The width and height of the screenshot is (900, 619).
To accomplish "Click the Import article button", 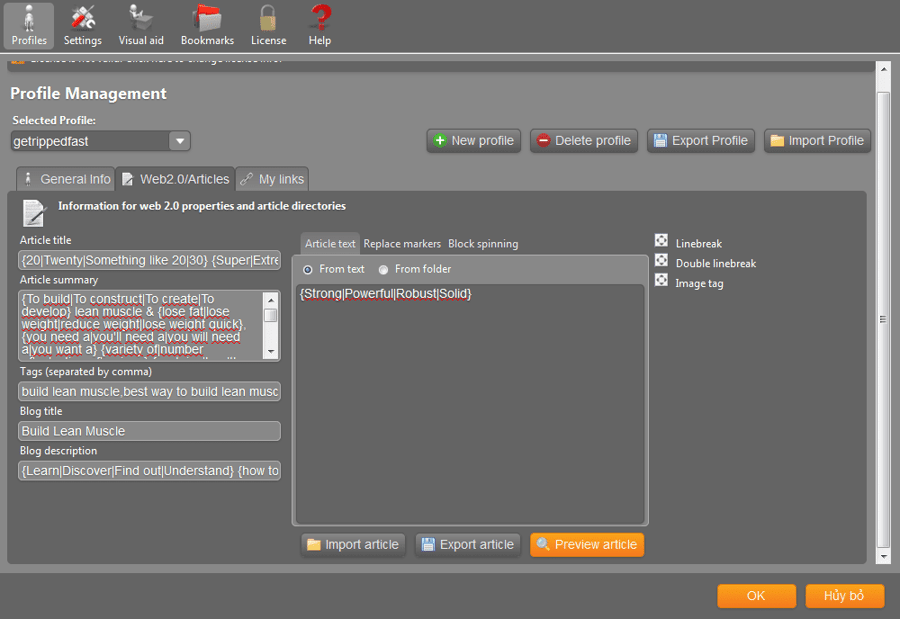I will (353, 544).
